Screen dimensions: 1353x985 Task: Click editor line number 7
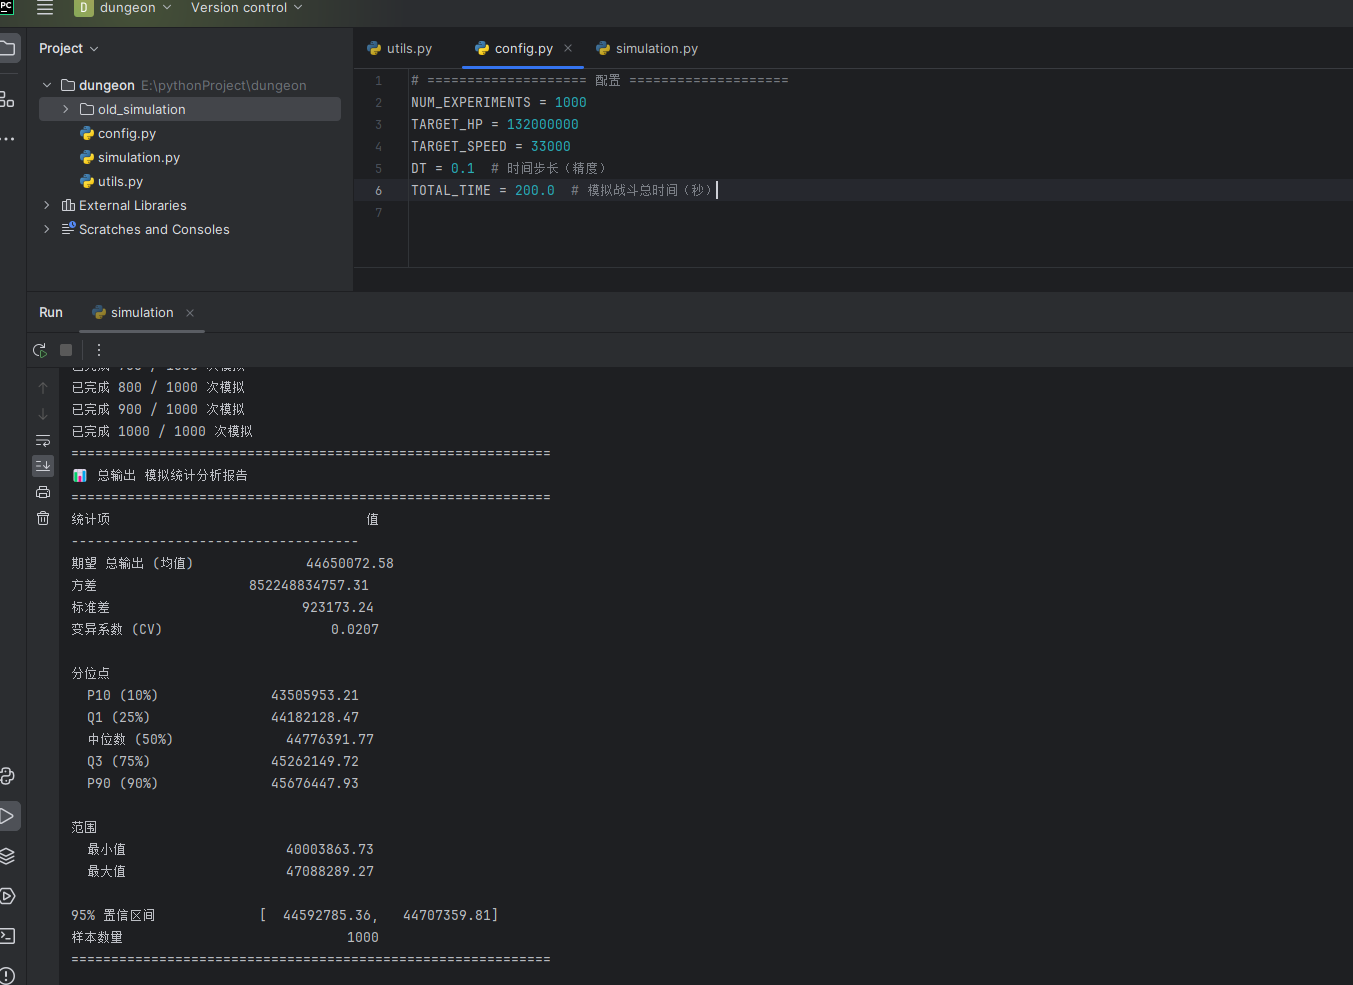pyautogui.click(x=378, y=212)
